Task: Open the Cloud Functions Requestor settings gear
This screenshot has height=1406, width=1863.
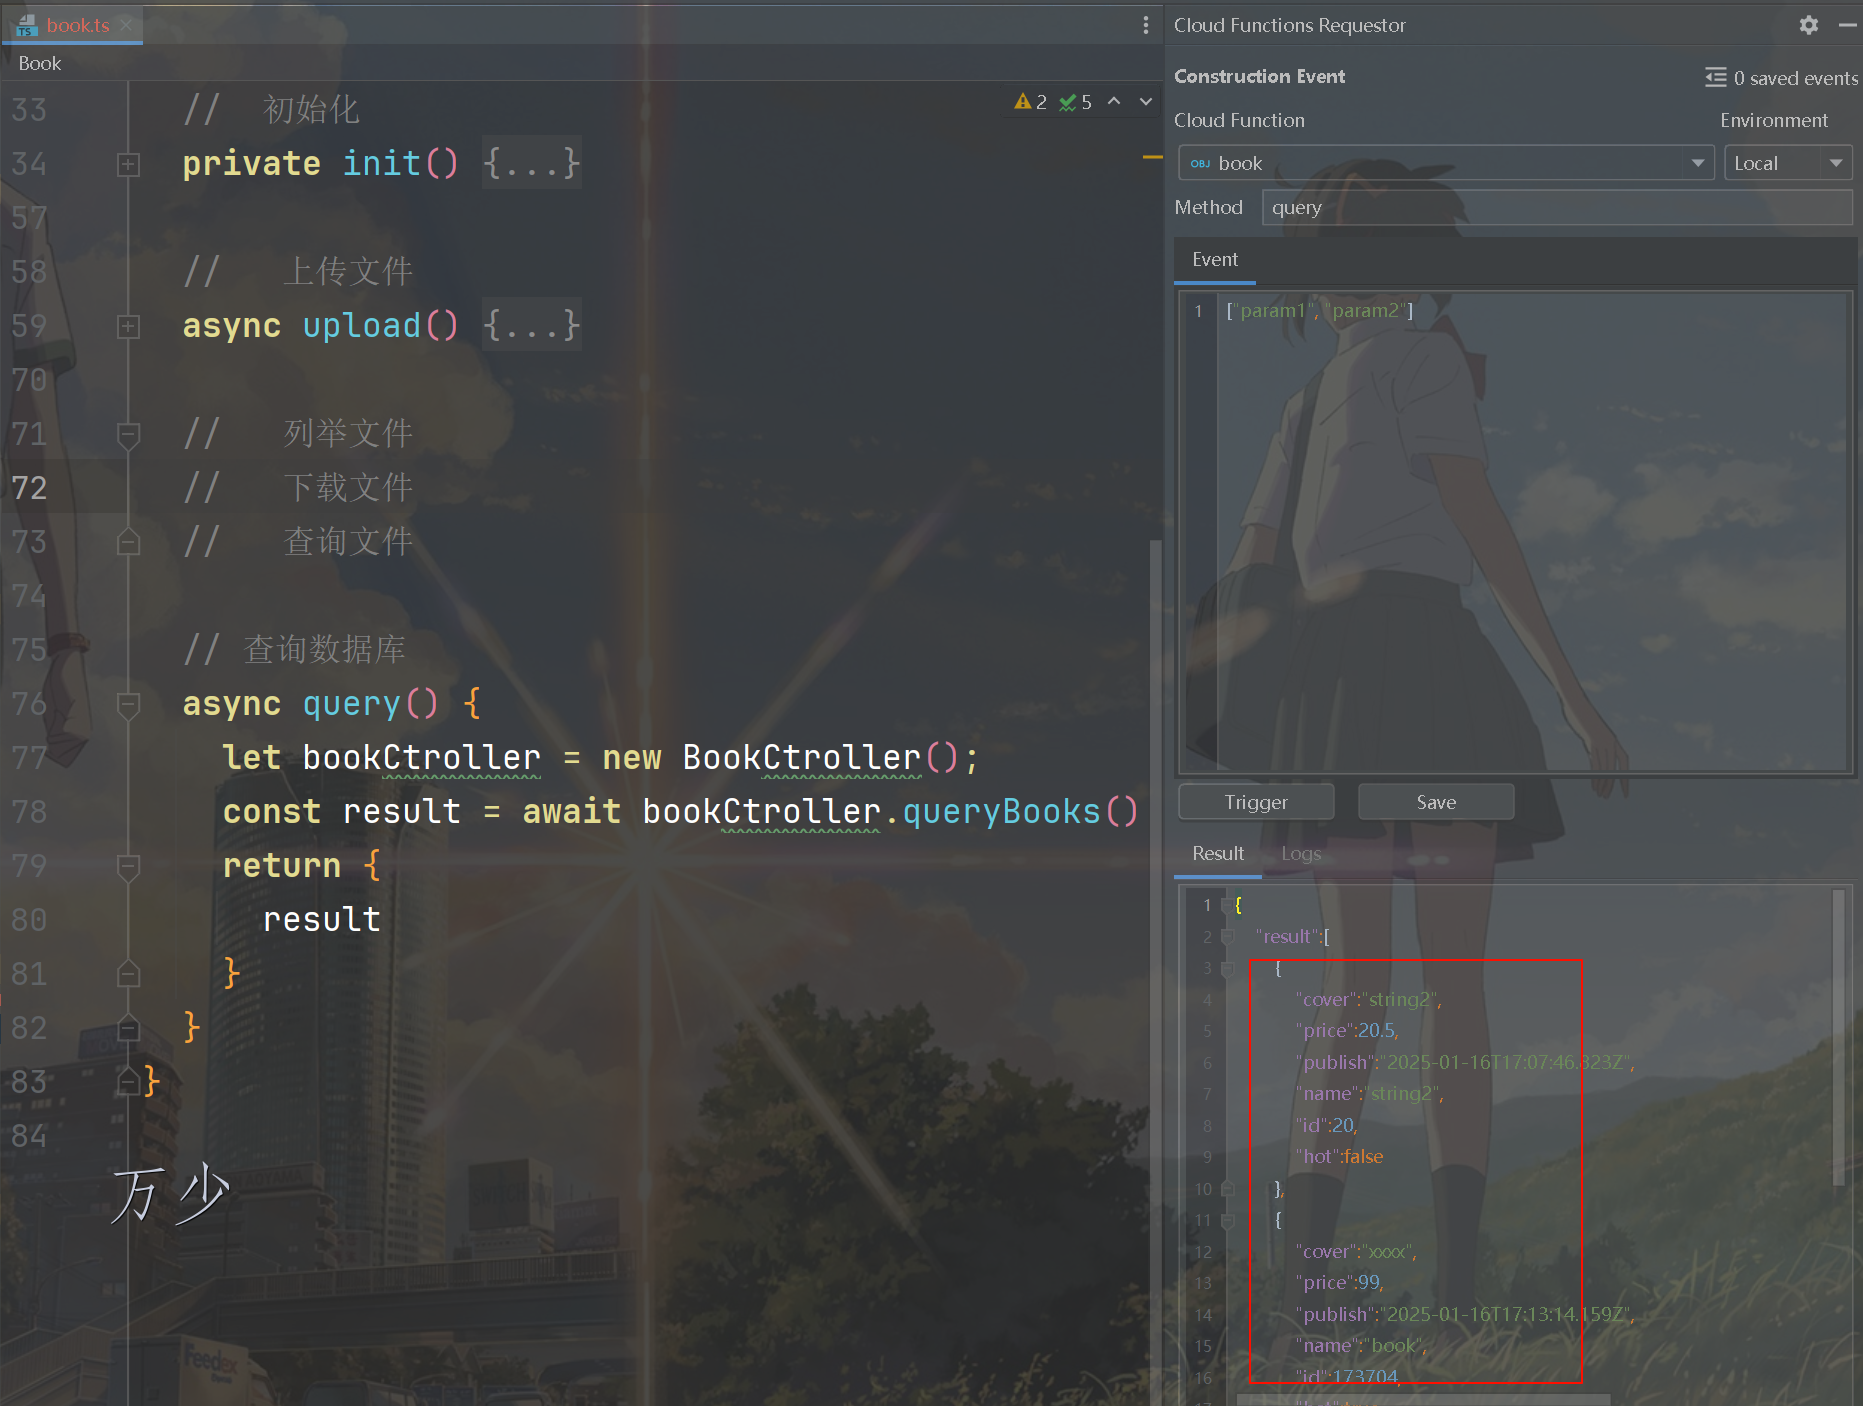Action: point(1808,25)
